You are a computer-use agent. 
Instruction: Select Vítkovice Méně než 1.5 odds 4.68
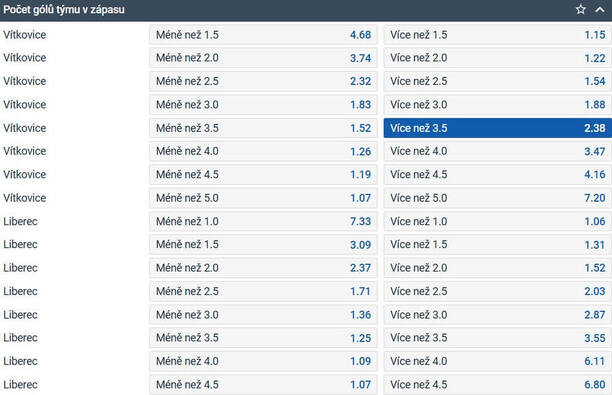(263, 35)
